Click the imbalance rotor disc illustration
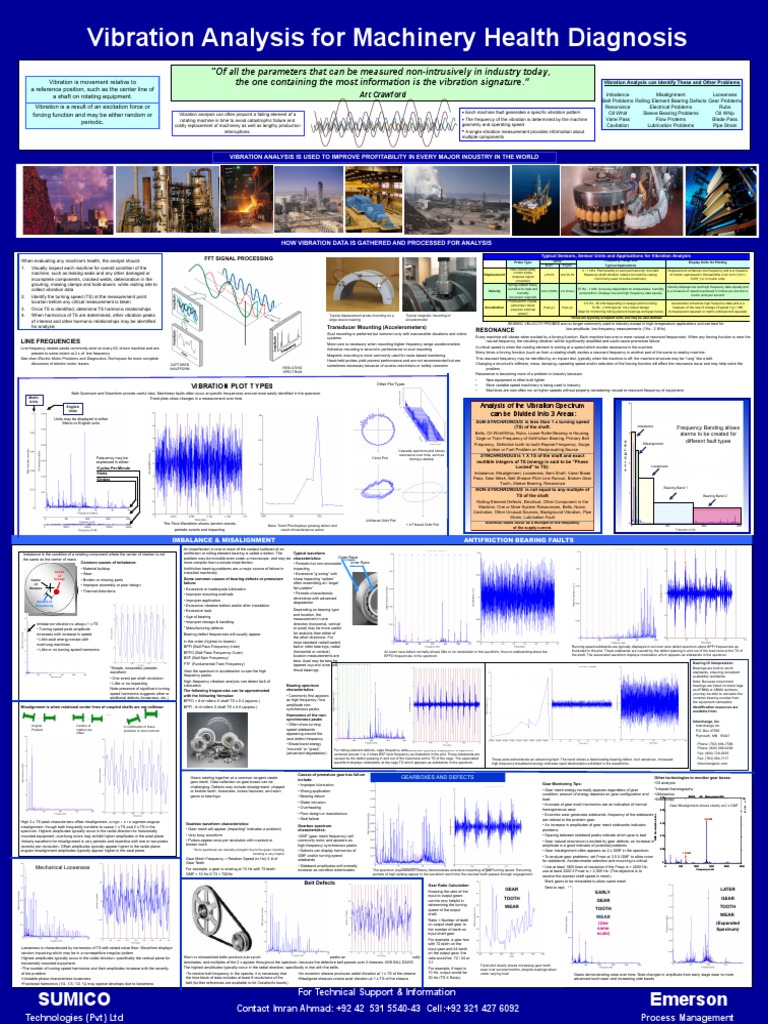 tap(50, 587)
